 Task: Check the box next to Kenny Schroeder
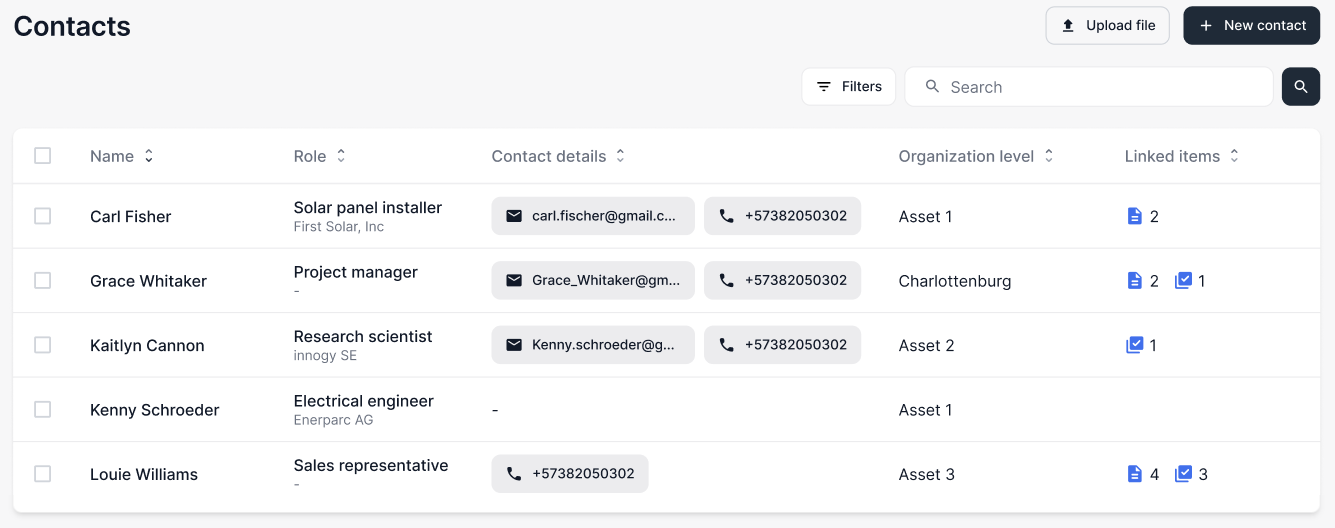(x=42, y=409)
